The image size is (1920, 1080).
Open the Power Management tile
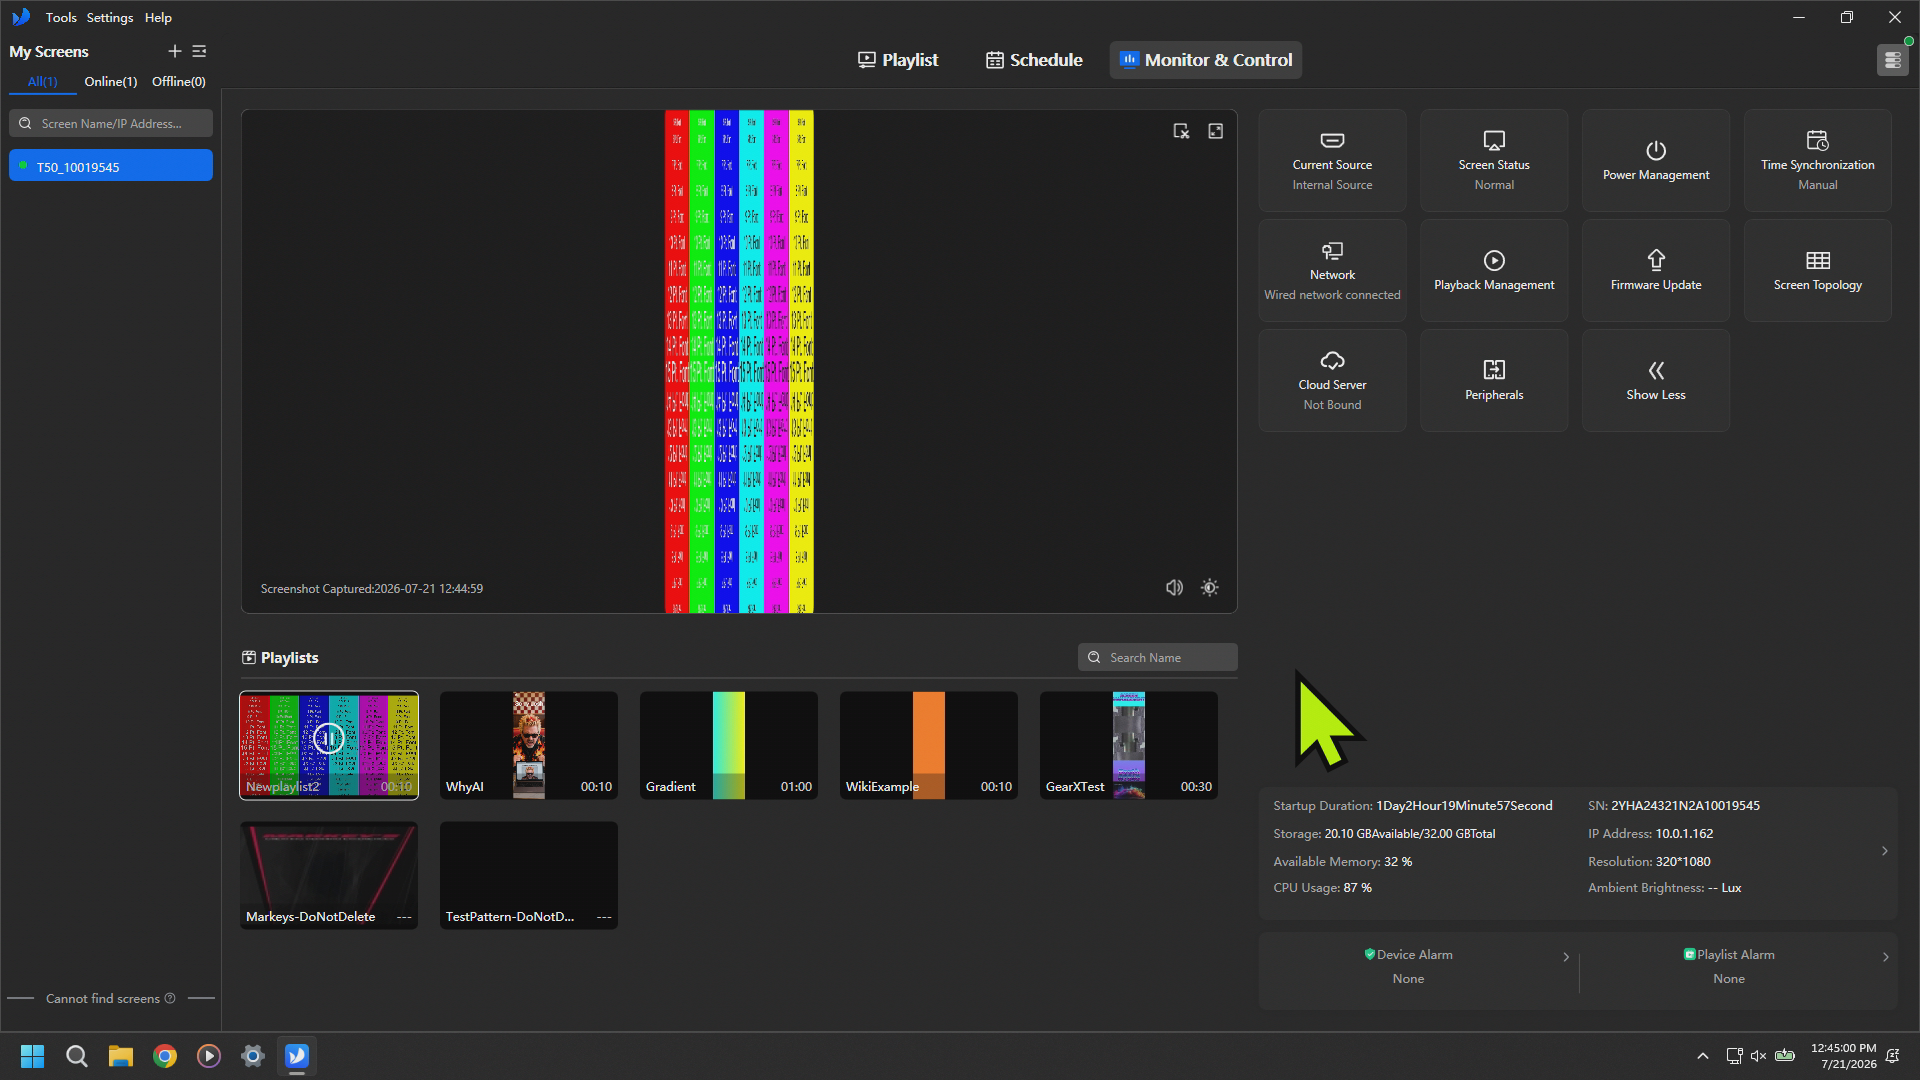[x=1656, y=160]
